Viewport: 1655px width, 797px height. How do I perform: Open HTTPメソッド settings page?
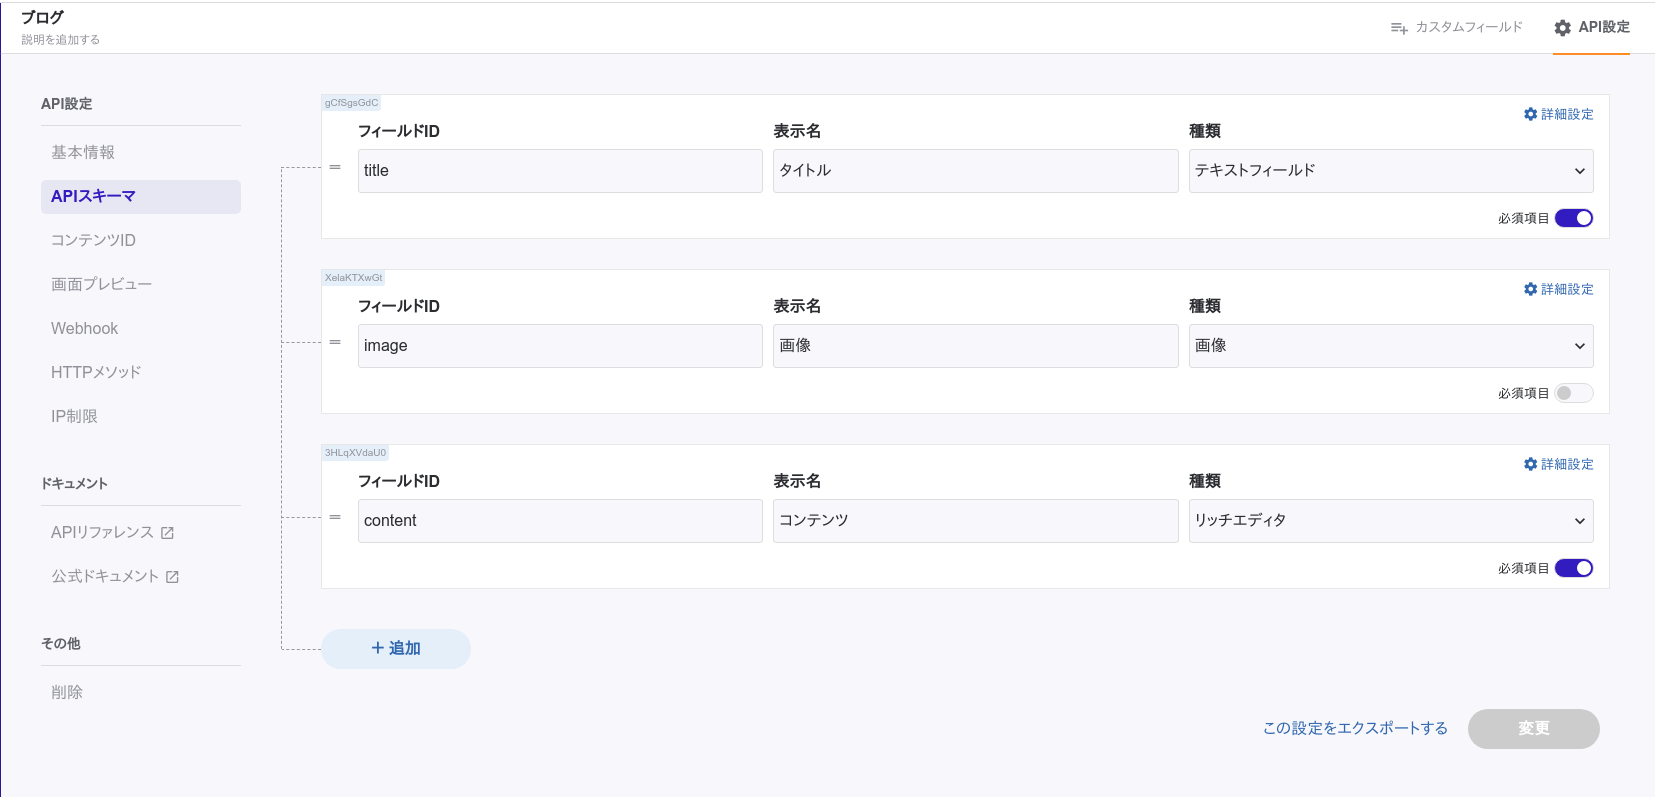tap(141, 372)
